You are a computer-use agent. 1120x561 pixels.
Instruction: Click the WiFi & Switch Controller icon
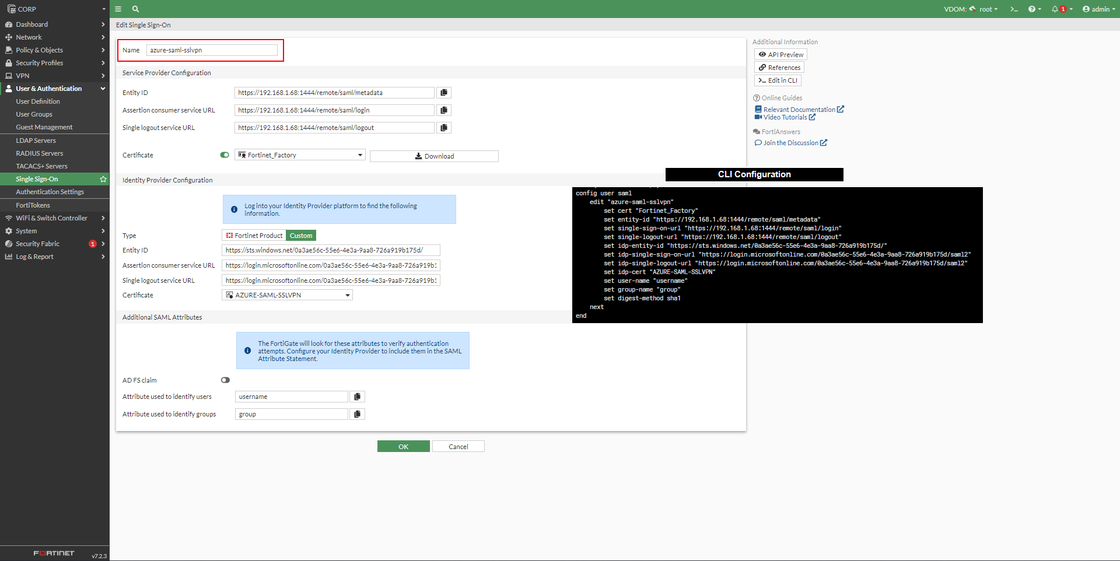tap(9, 218)
